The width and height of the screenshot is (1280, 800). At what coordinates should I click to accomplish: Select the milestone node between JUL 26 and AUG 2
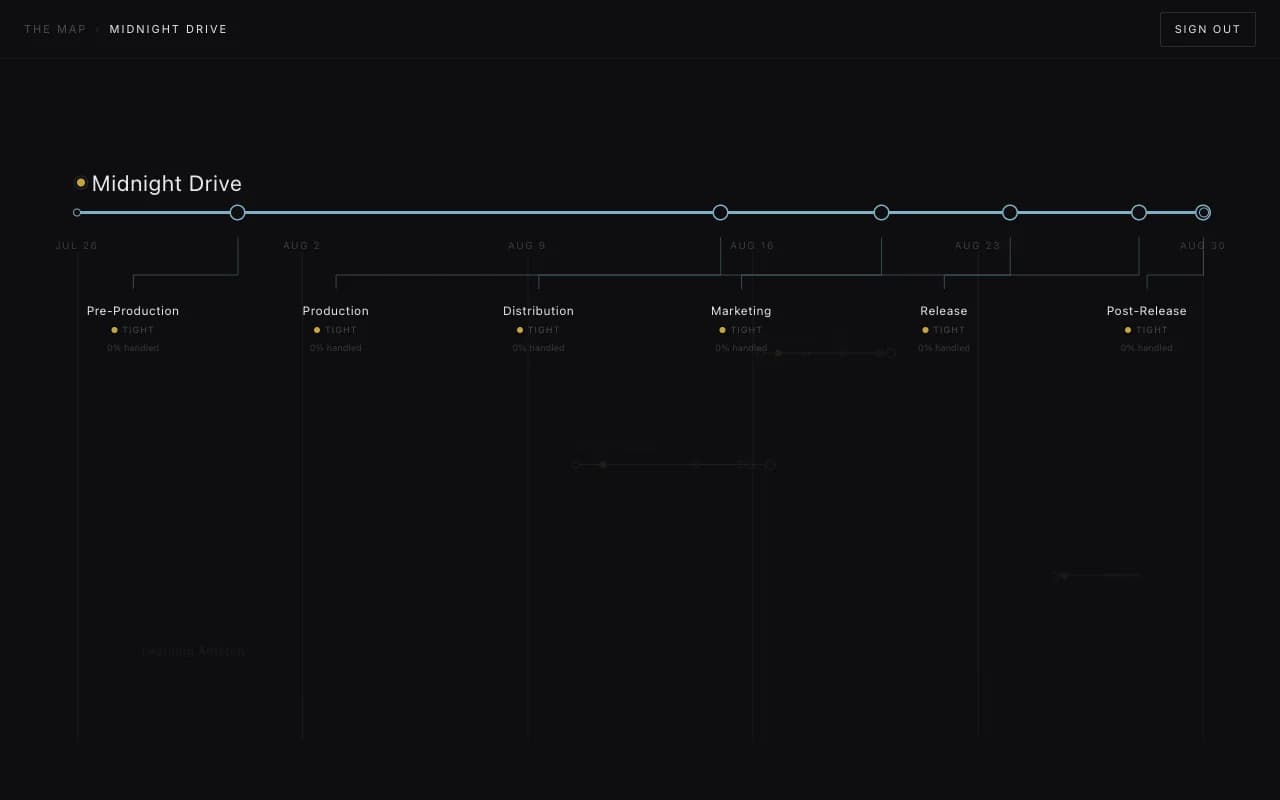coord(237,212)
